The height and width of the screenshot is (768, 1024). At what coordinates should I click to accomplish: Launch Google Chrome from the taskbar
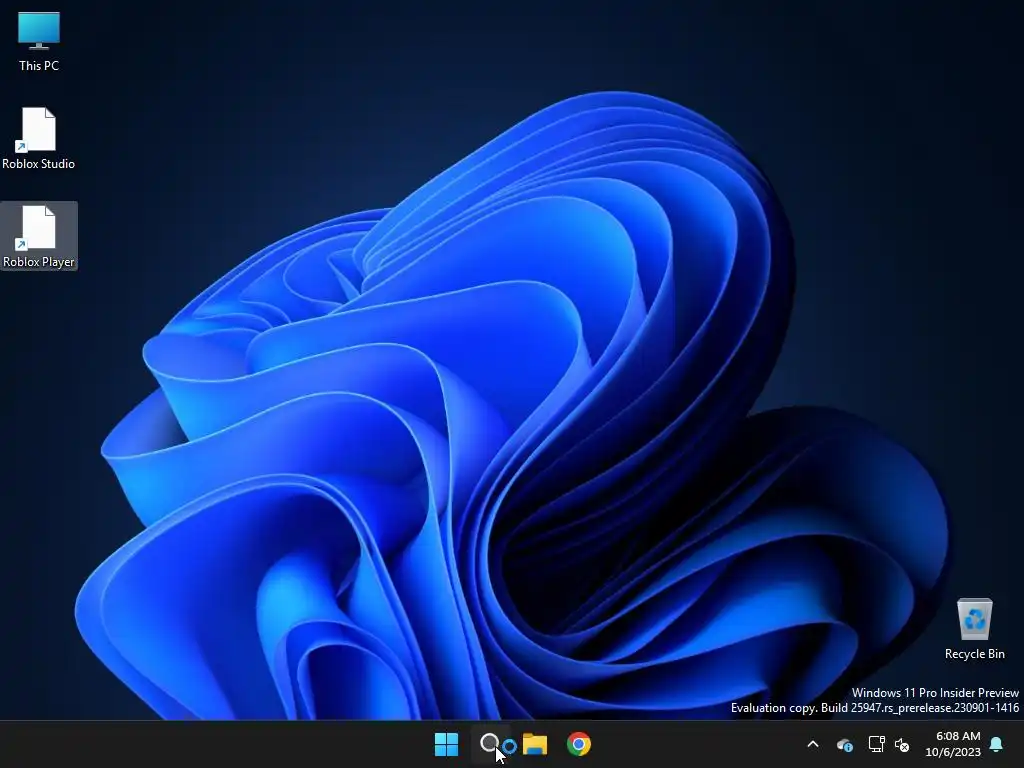click(x=579, y=744)
